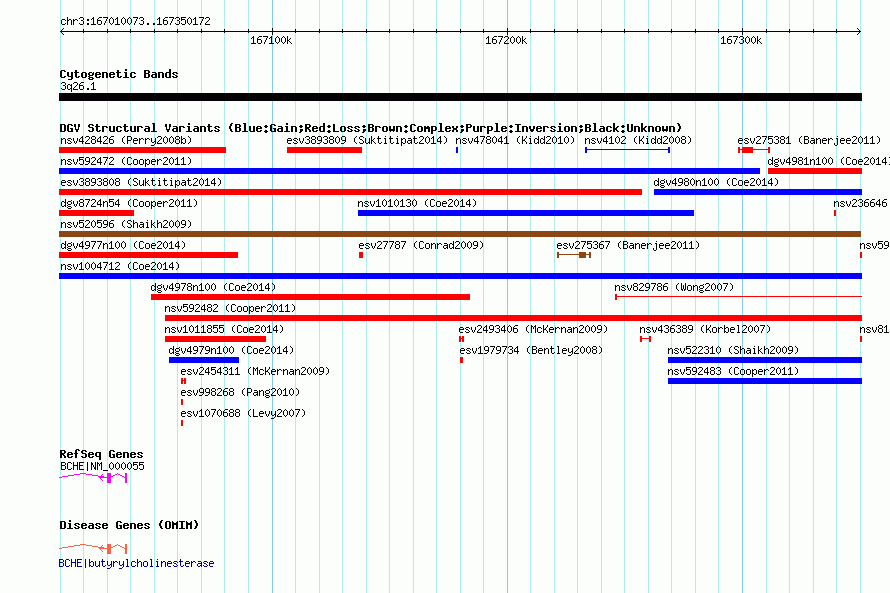Screen dimensions: 890x593
Task: Click the blue nsv4102 gain interval bar
Action: tap(627, 150)
